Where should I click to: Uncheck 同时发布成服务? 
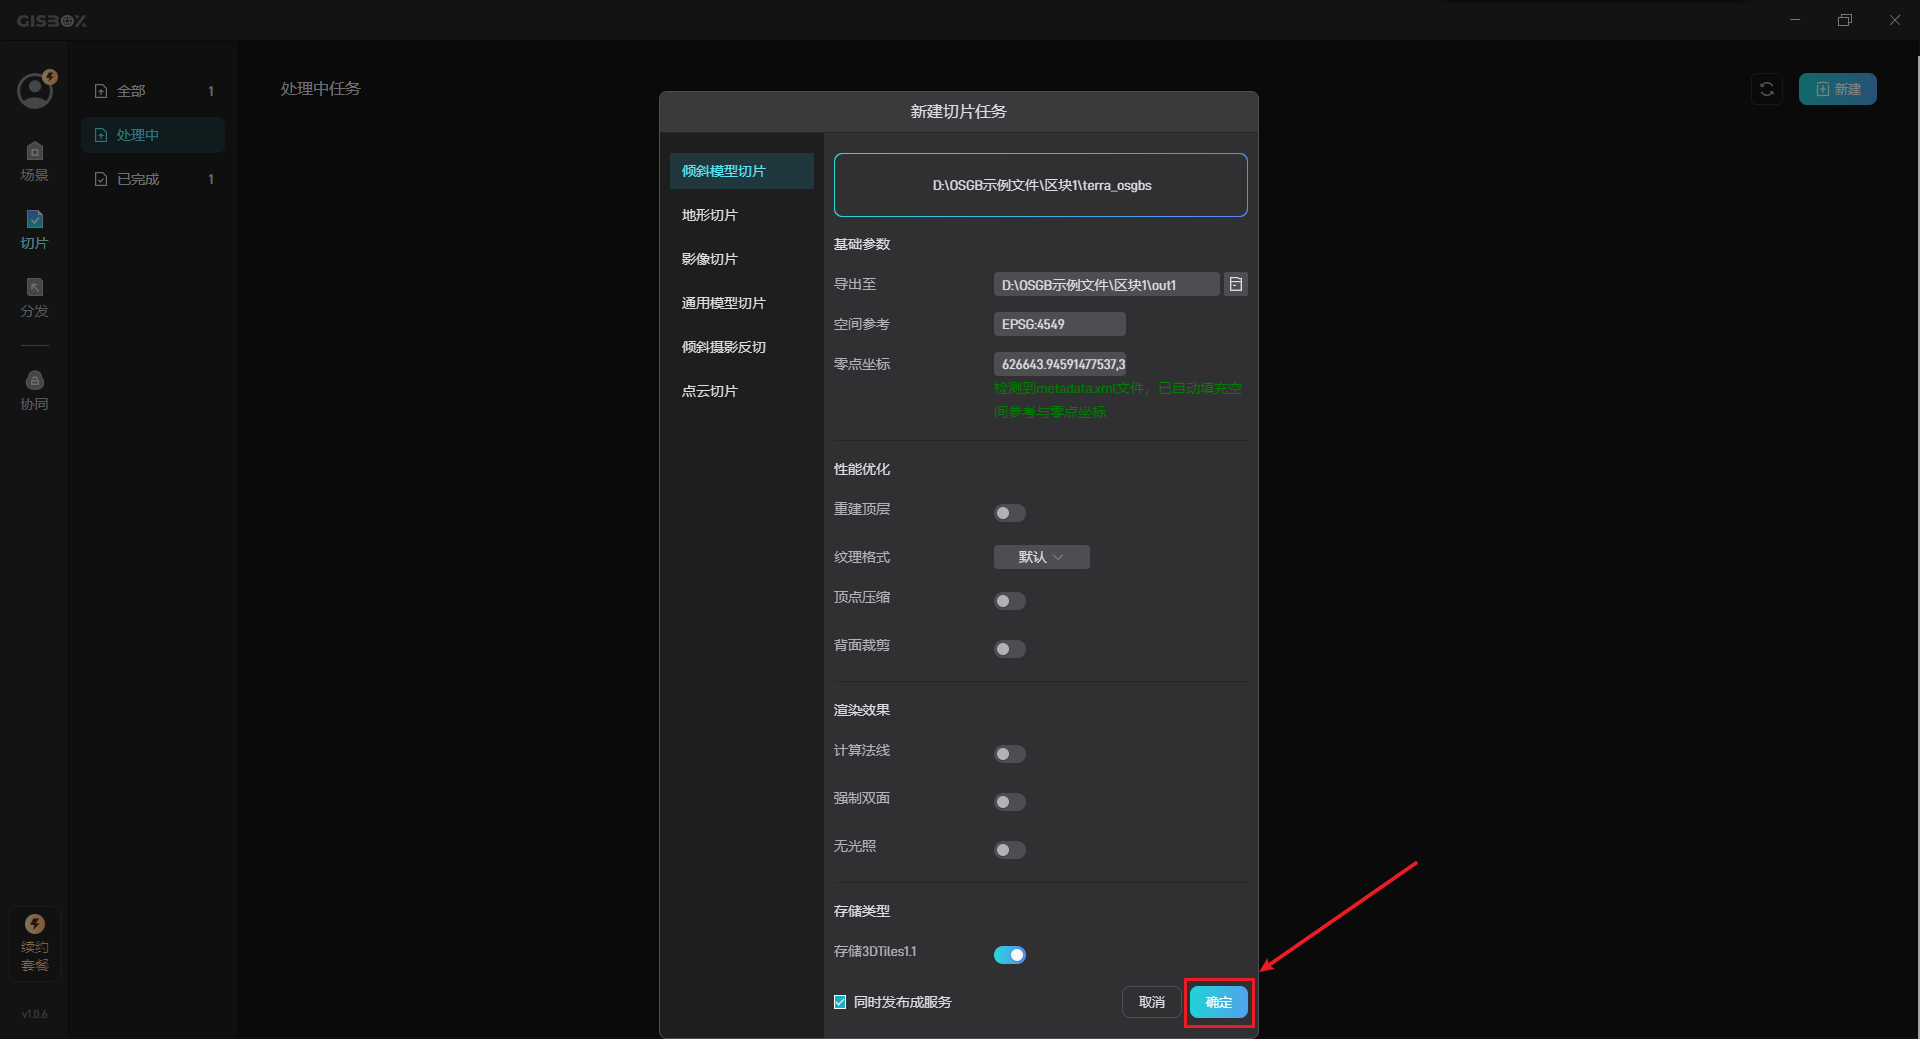[840, 1001]
